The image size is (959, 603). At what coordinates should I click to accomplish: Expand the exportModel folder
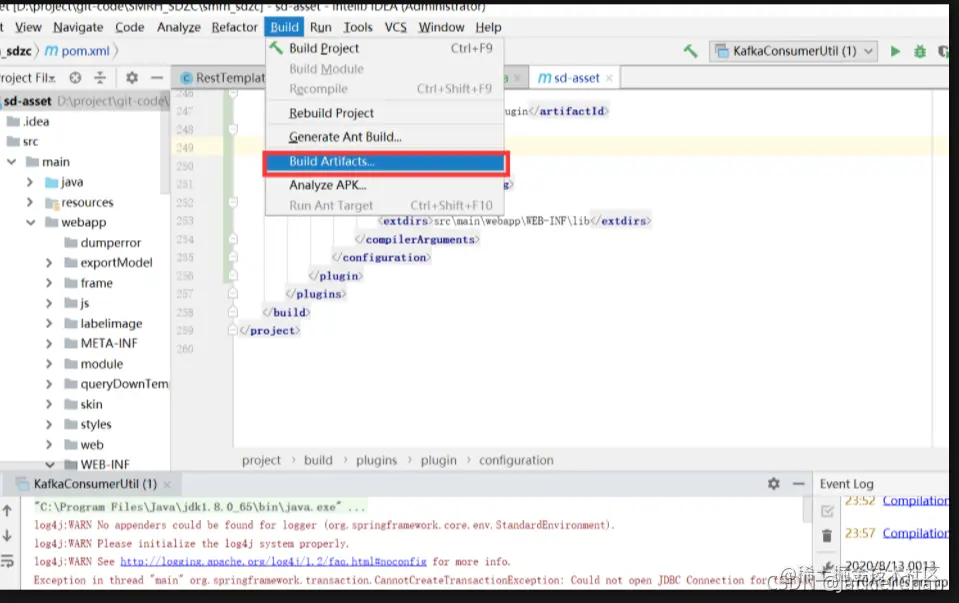click(49, 263)
